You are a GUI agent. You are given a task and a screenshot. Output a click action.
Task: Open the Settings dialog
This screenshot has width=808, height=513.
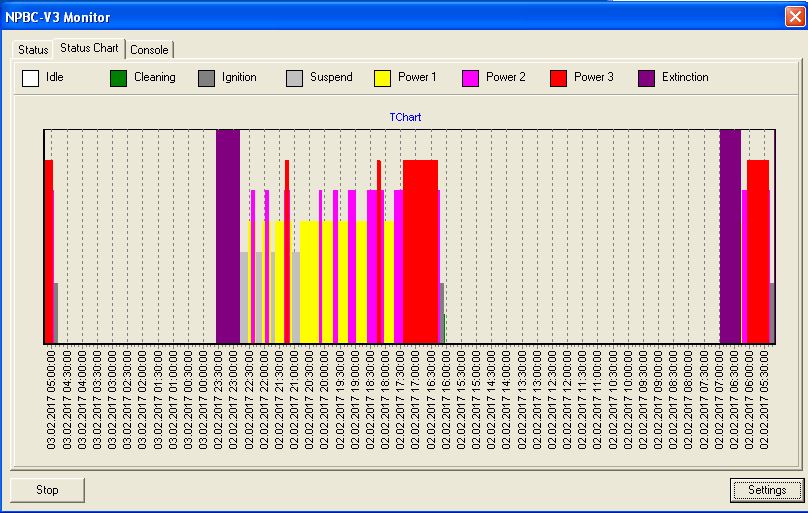coord(766,490)
